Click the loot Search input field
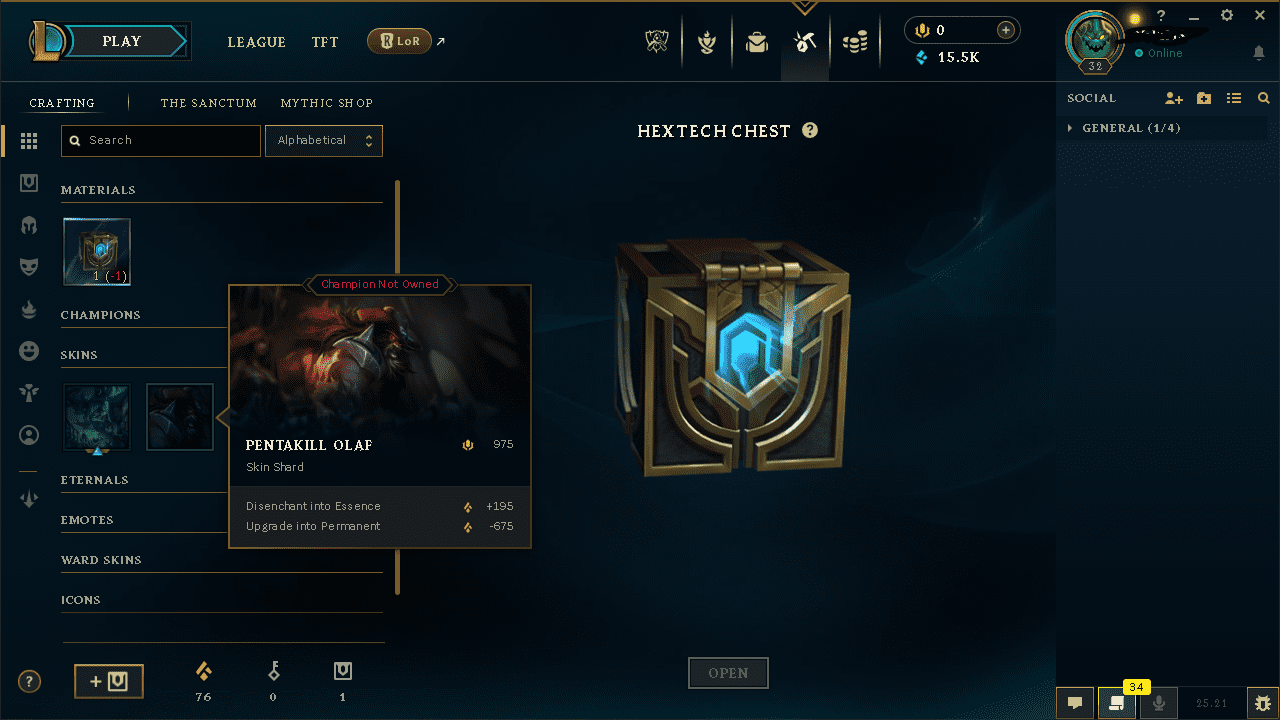Image resolution: width=1280 pixels, height=720 pixels. click(x=161, y=141)
